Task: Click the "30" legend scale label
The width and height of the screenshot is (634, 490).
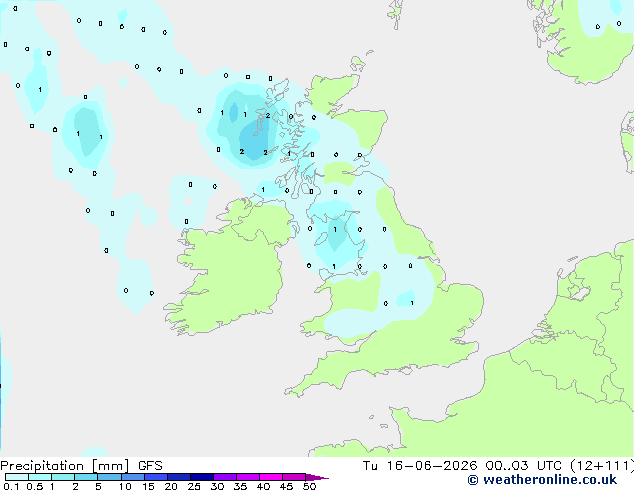Action: [218, 486]
